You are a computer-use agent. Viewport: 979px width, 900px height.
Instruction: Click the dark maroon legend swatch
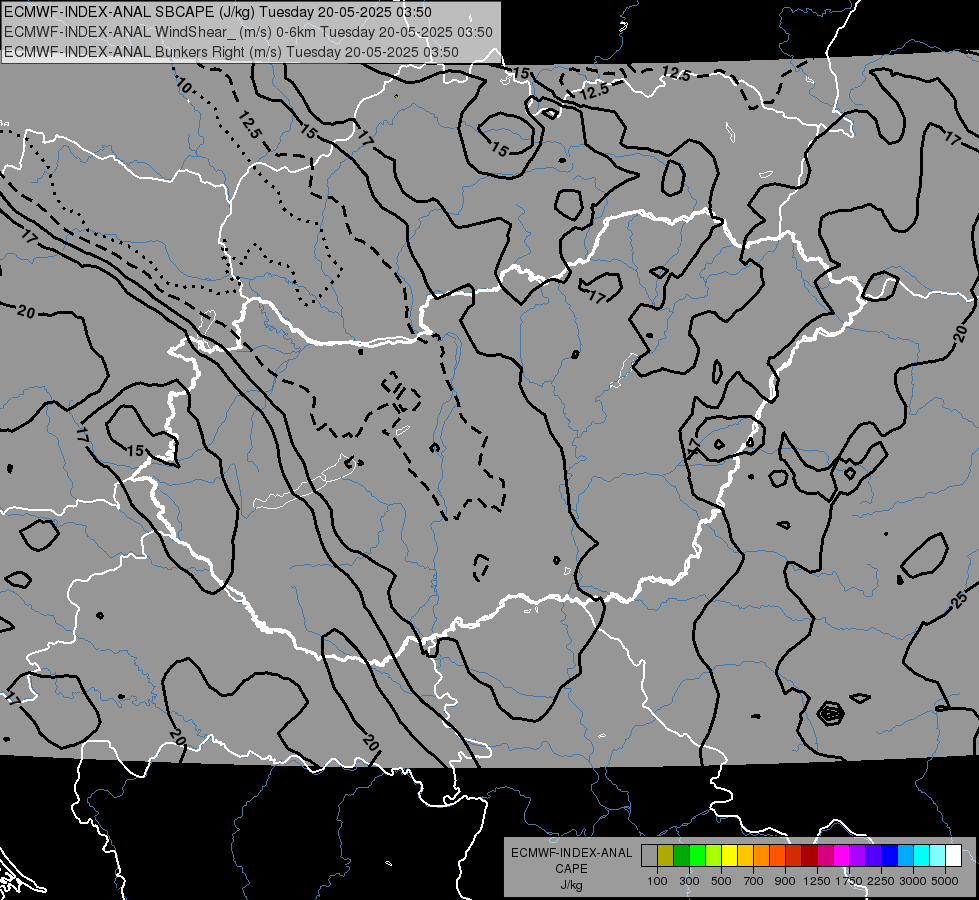click(x=810, y=856)
